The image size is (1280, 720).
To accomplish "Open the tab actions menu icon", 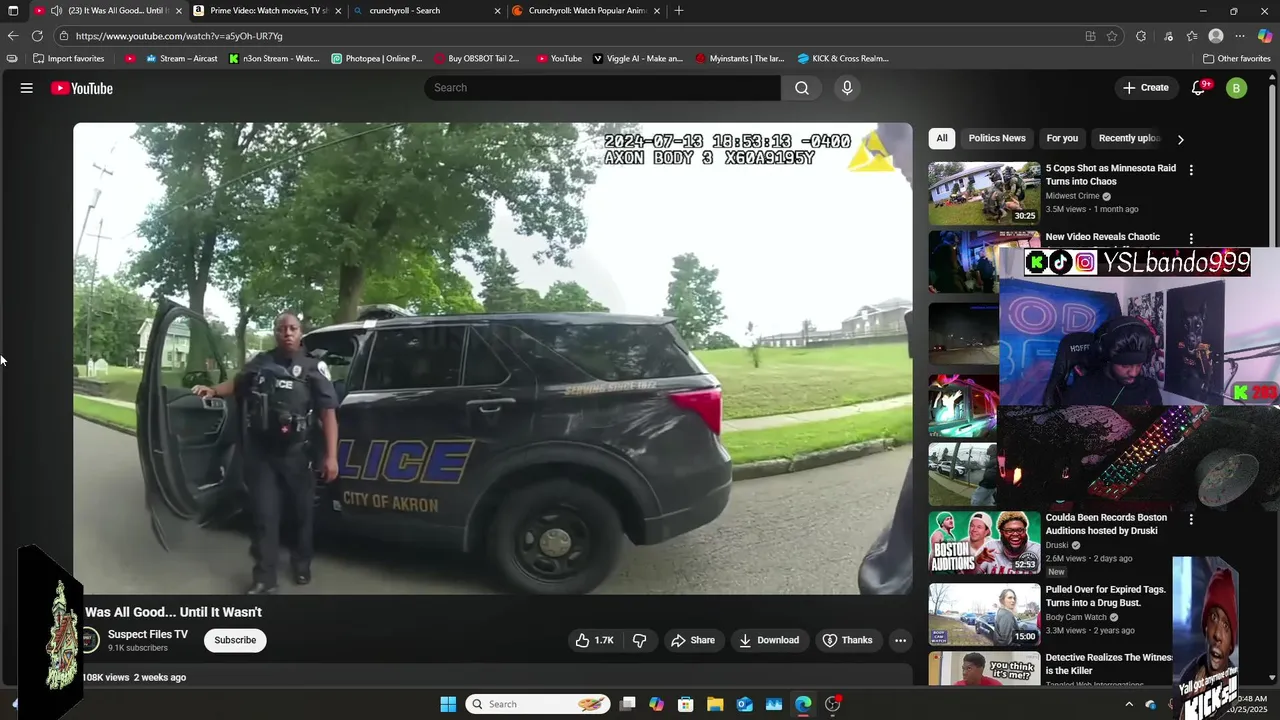I will click(x=13, y=11).
